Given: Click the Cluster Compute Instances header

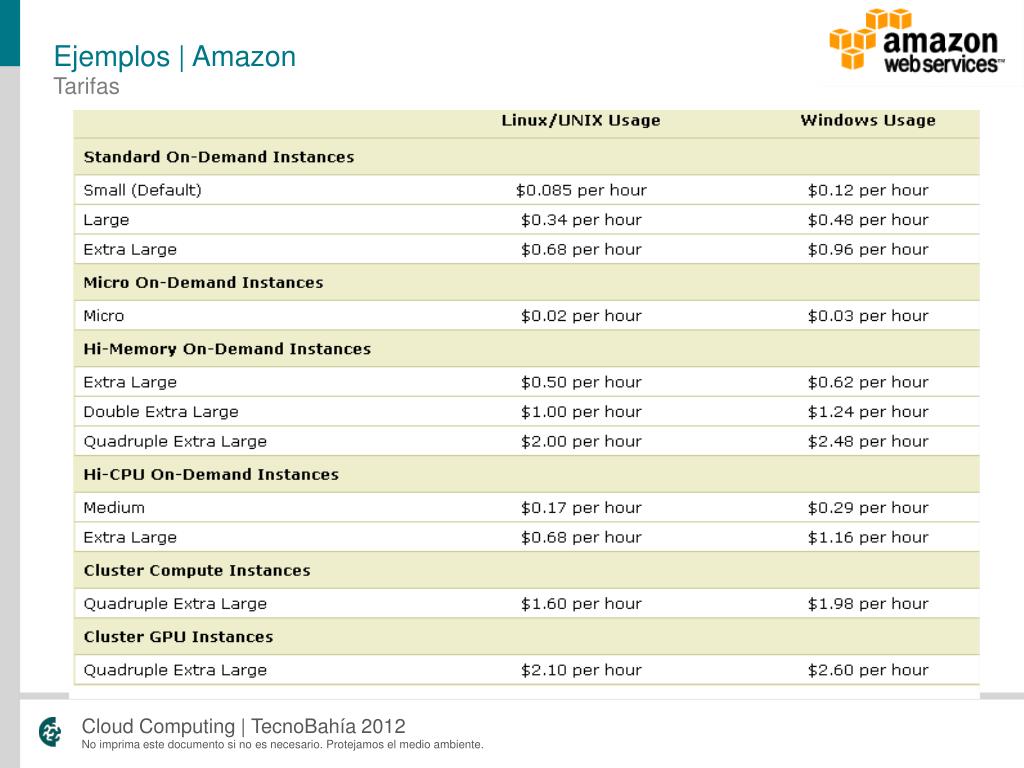Looking at the screenshot, I should pos(197,571).
